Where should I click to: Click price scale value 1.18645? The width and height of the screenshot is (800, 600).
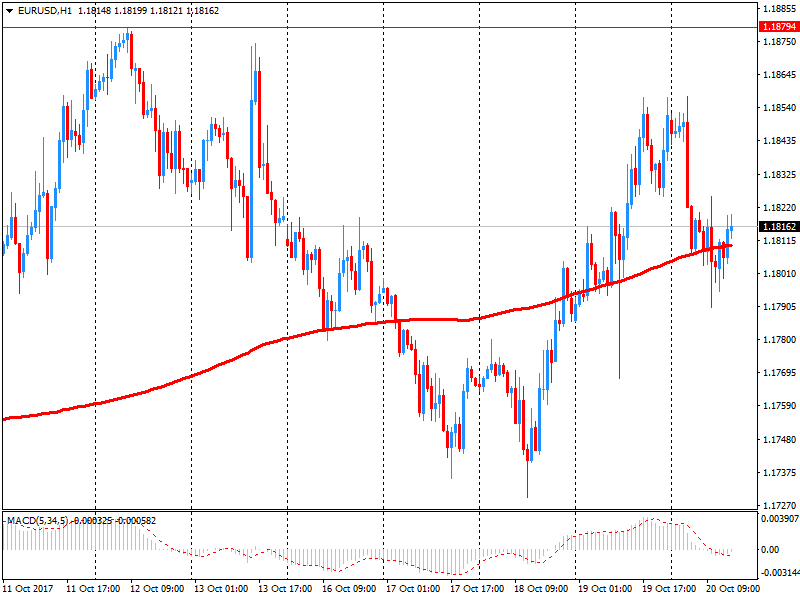(x=779, y=74)
